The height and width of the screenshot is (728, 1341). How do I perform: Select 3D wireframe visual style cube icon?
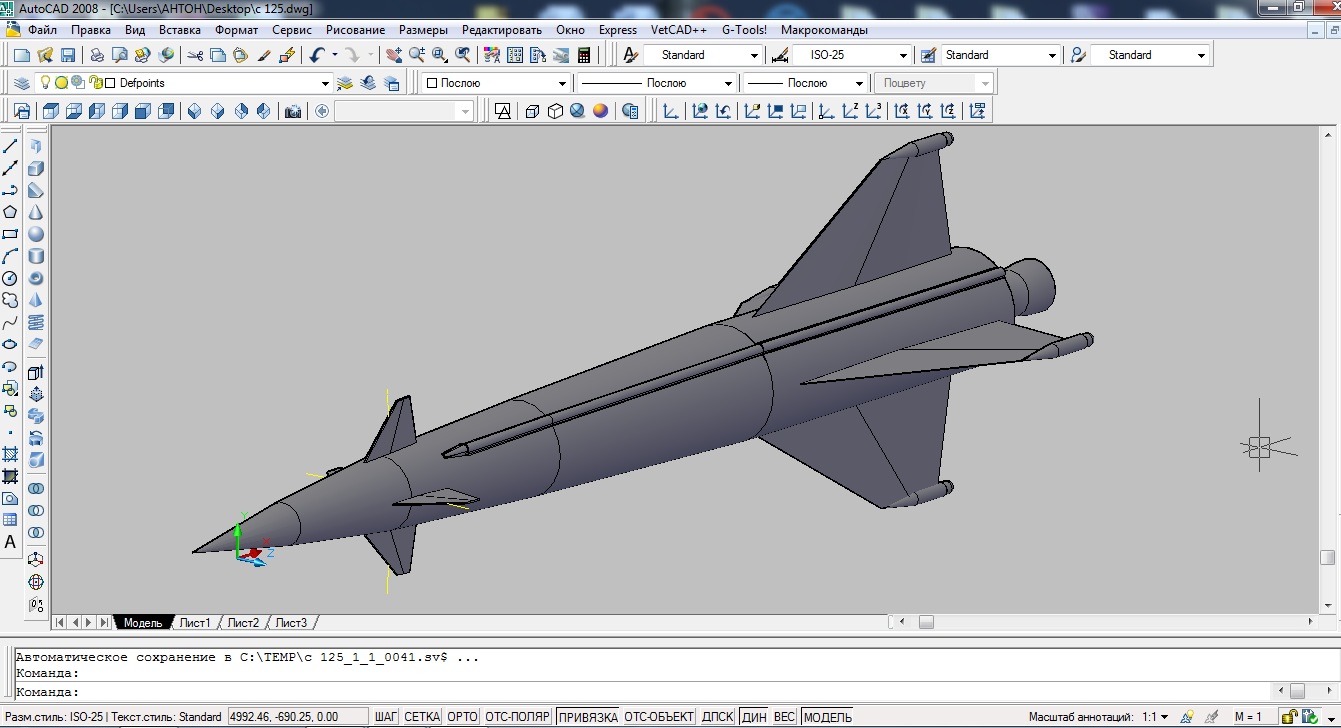click(532, 111)
